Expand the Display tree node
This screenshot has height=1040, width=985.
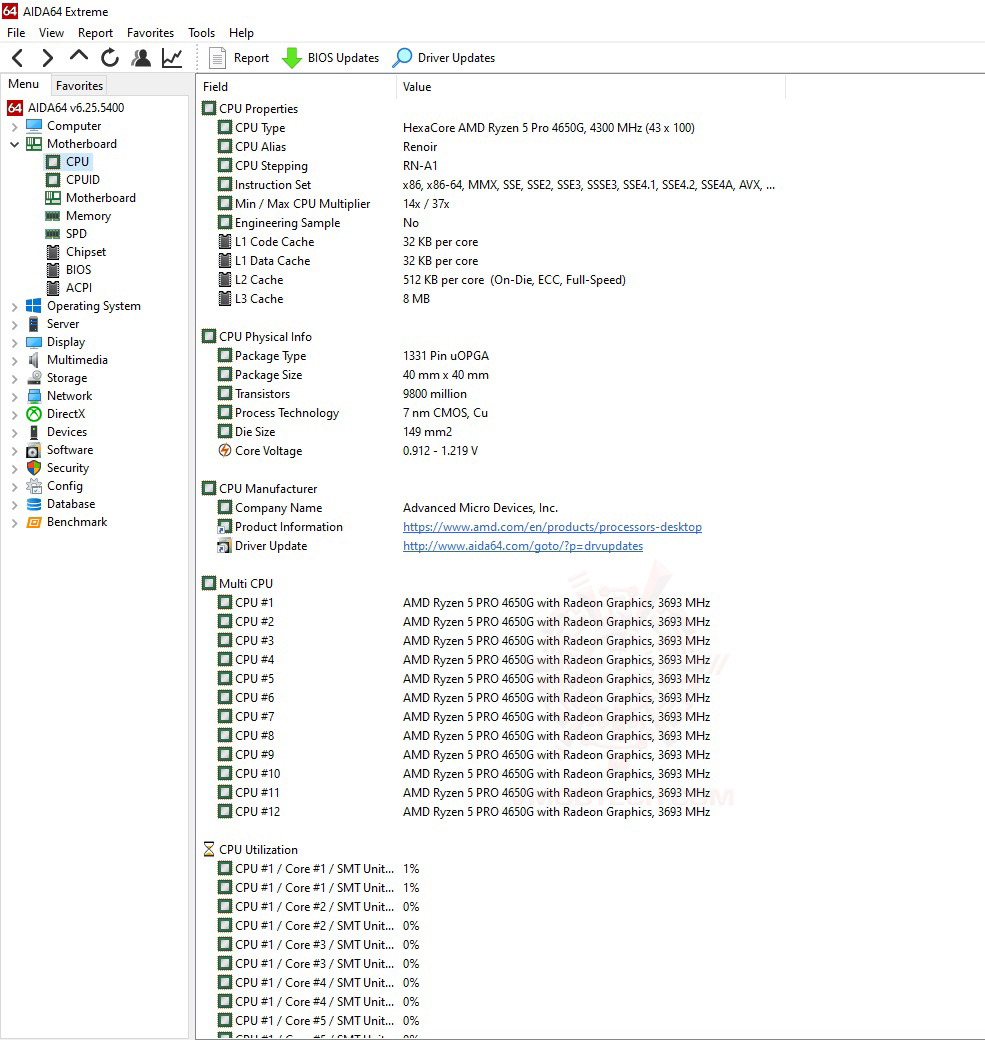[15, 342]
